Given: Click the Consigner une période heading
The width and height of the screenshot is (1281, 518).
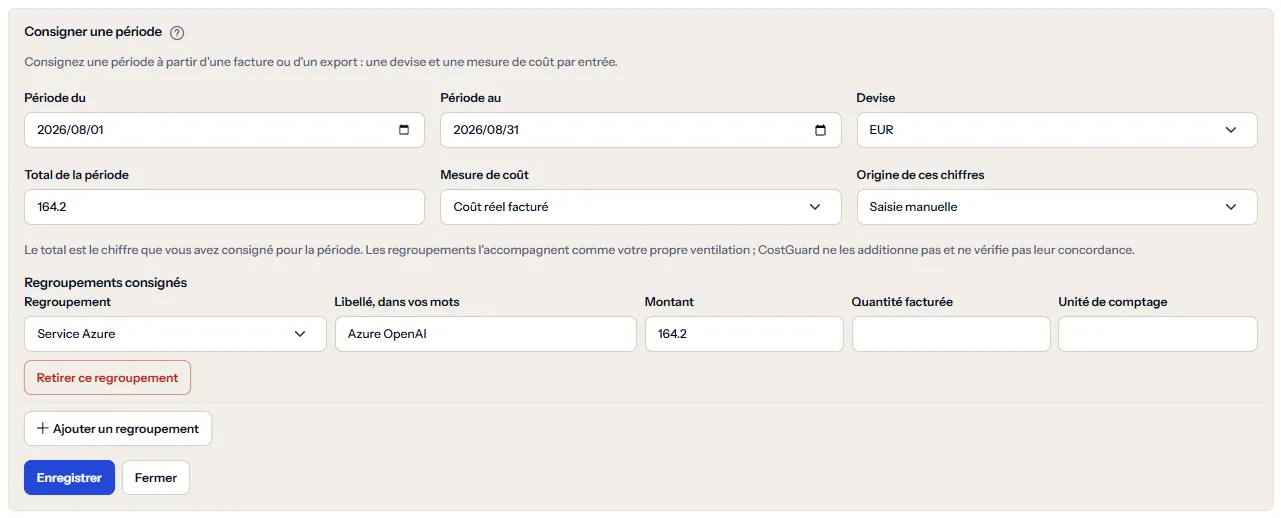Looking at the screenshot, I should [93, 32].
